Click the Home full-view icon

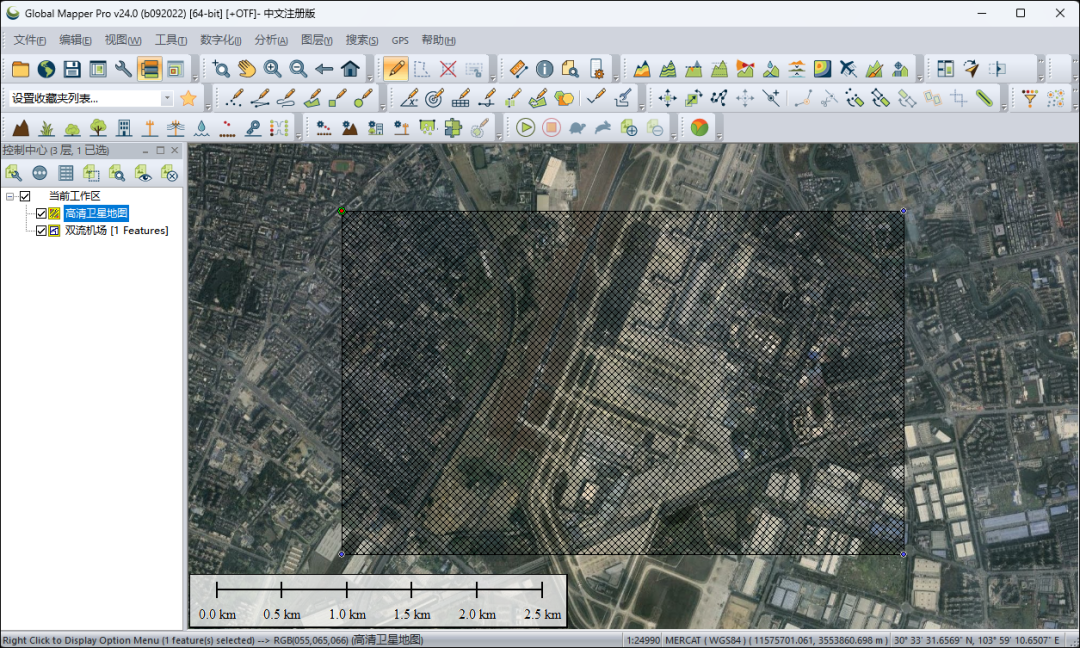tap(350, 69)
